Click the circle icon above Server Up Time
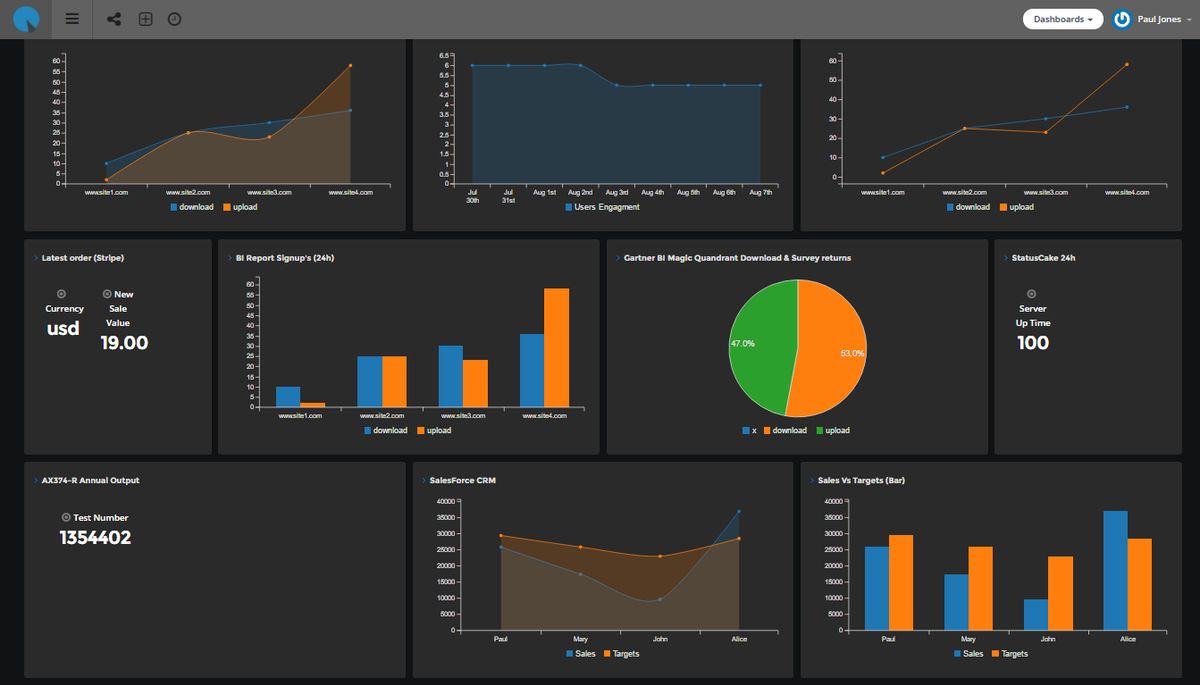 pos(1031,293)
